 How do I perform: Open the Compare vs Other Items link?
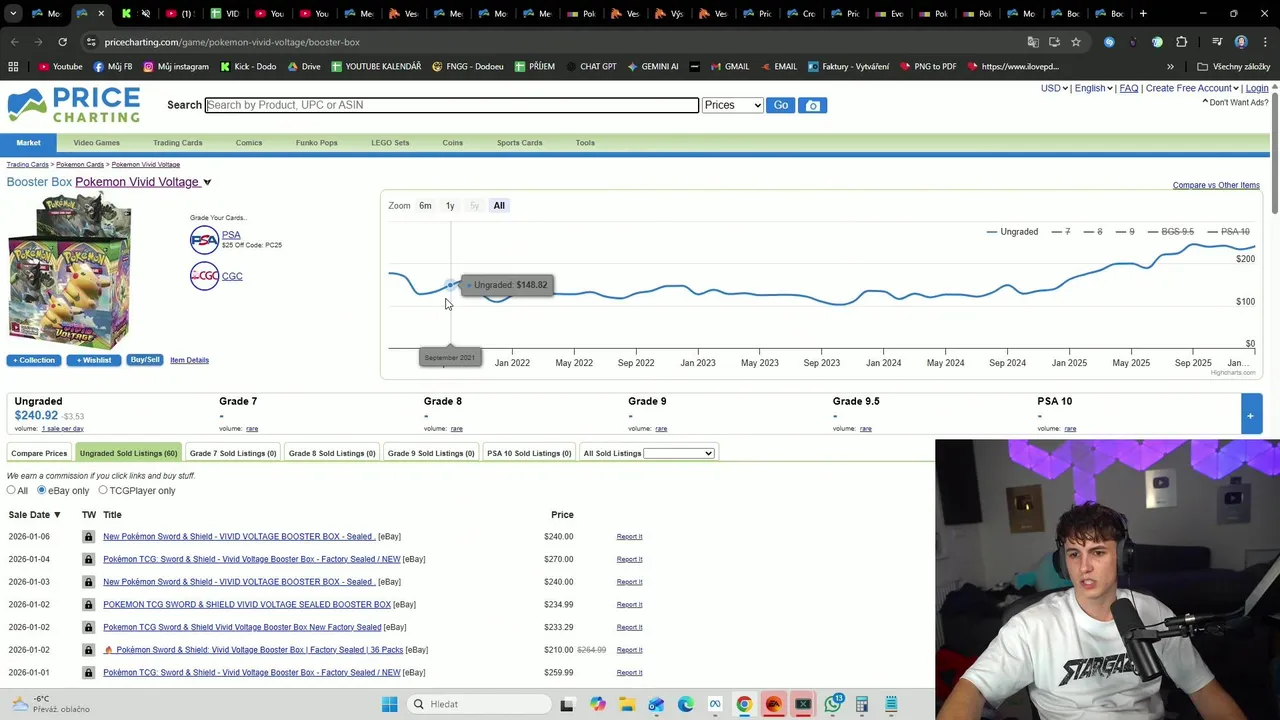(x=1216, y=185)
